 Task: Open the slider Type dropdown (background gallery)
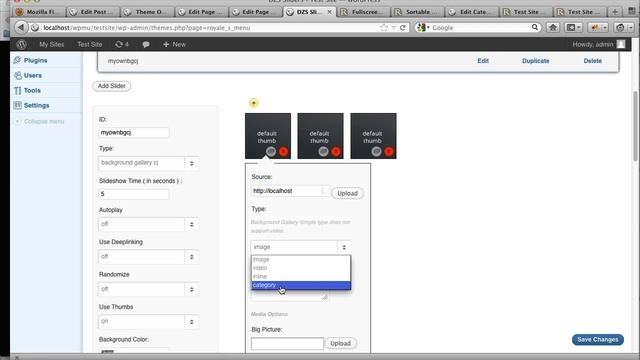[148, 163]
